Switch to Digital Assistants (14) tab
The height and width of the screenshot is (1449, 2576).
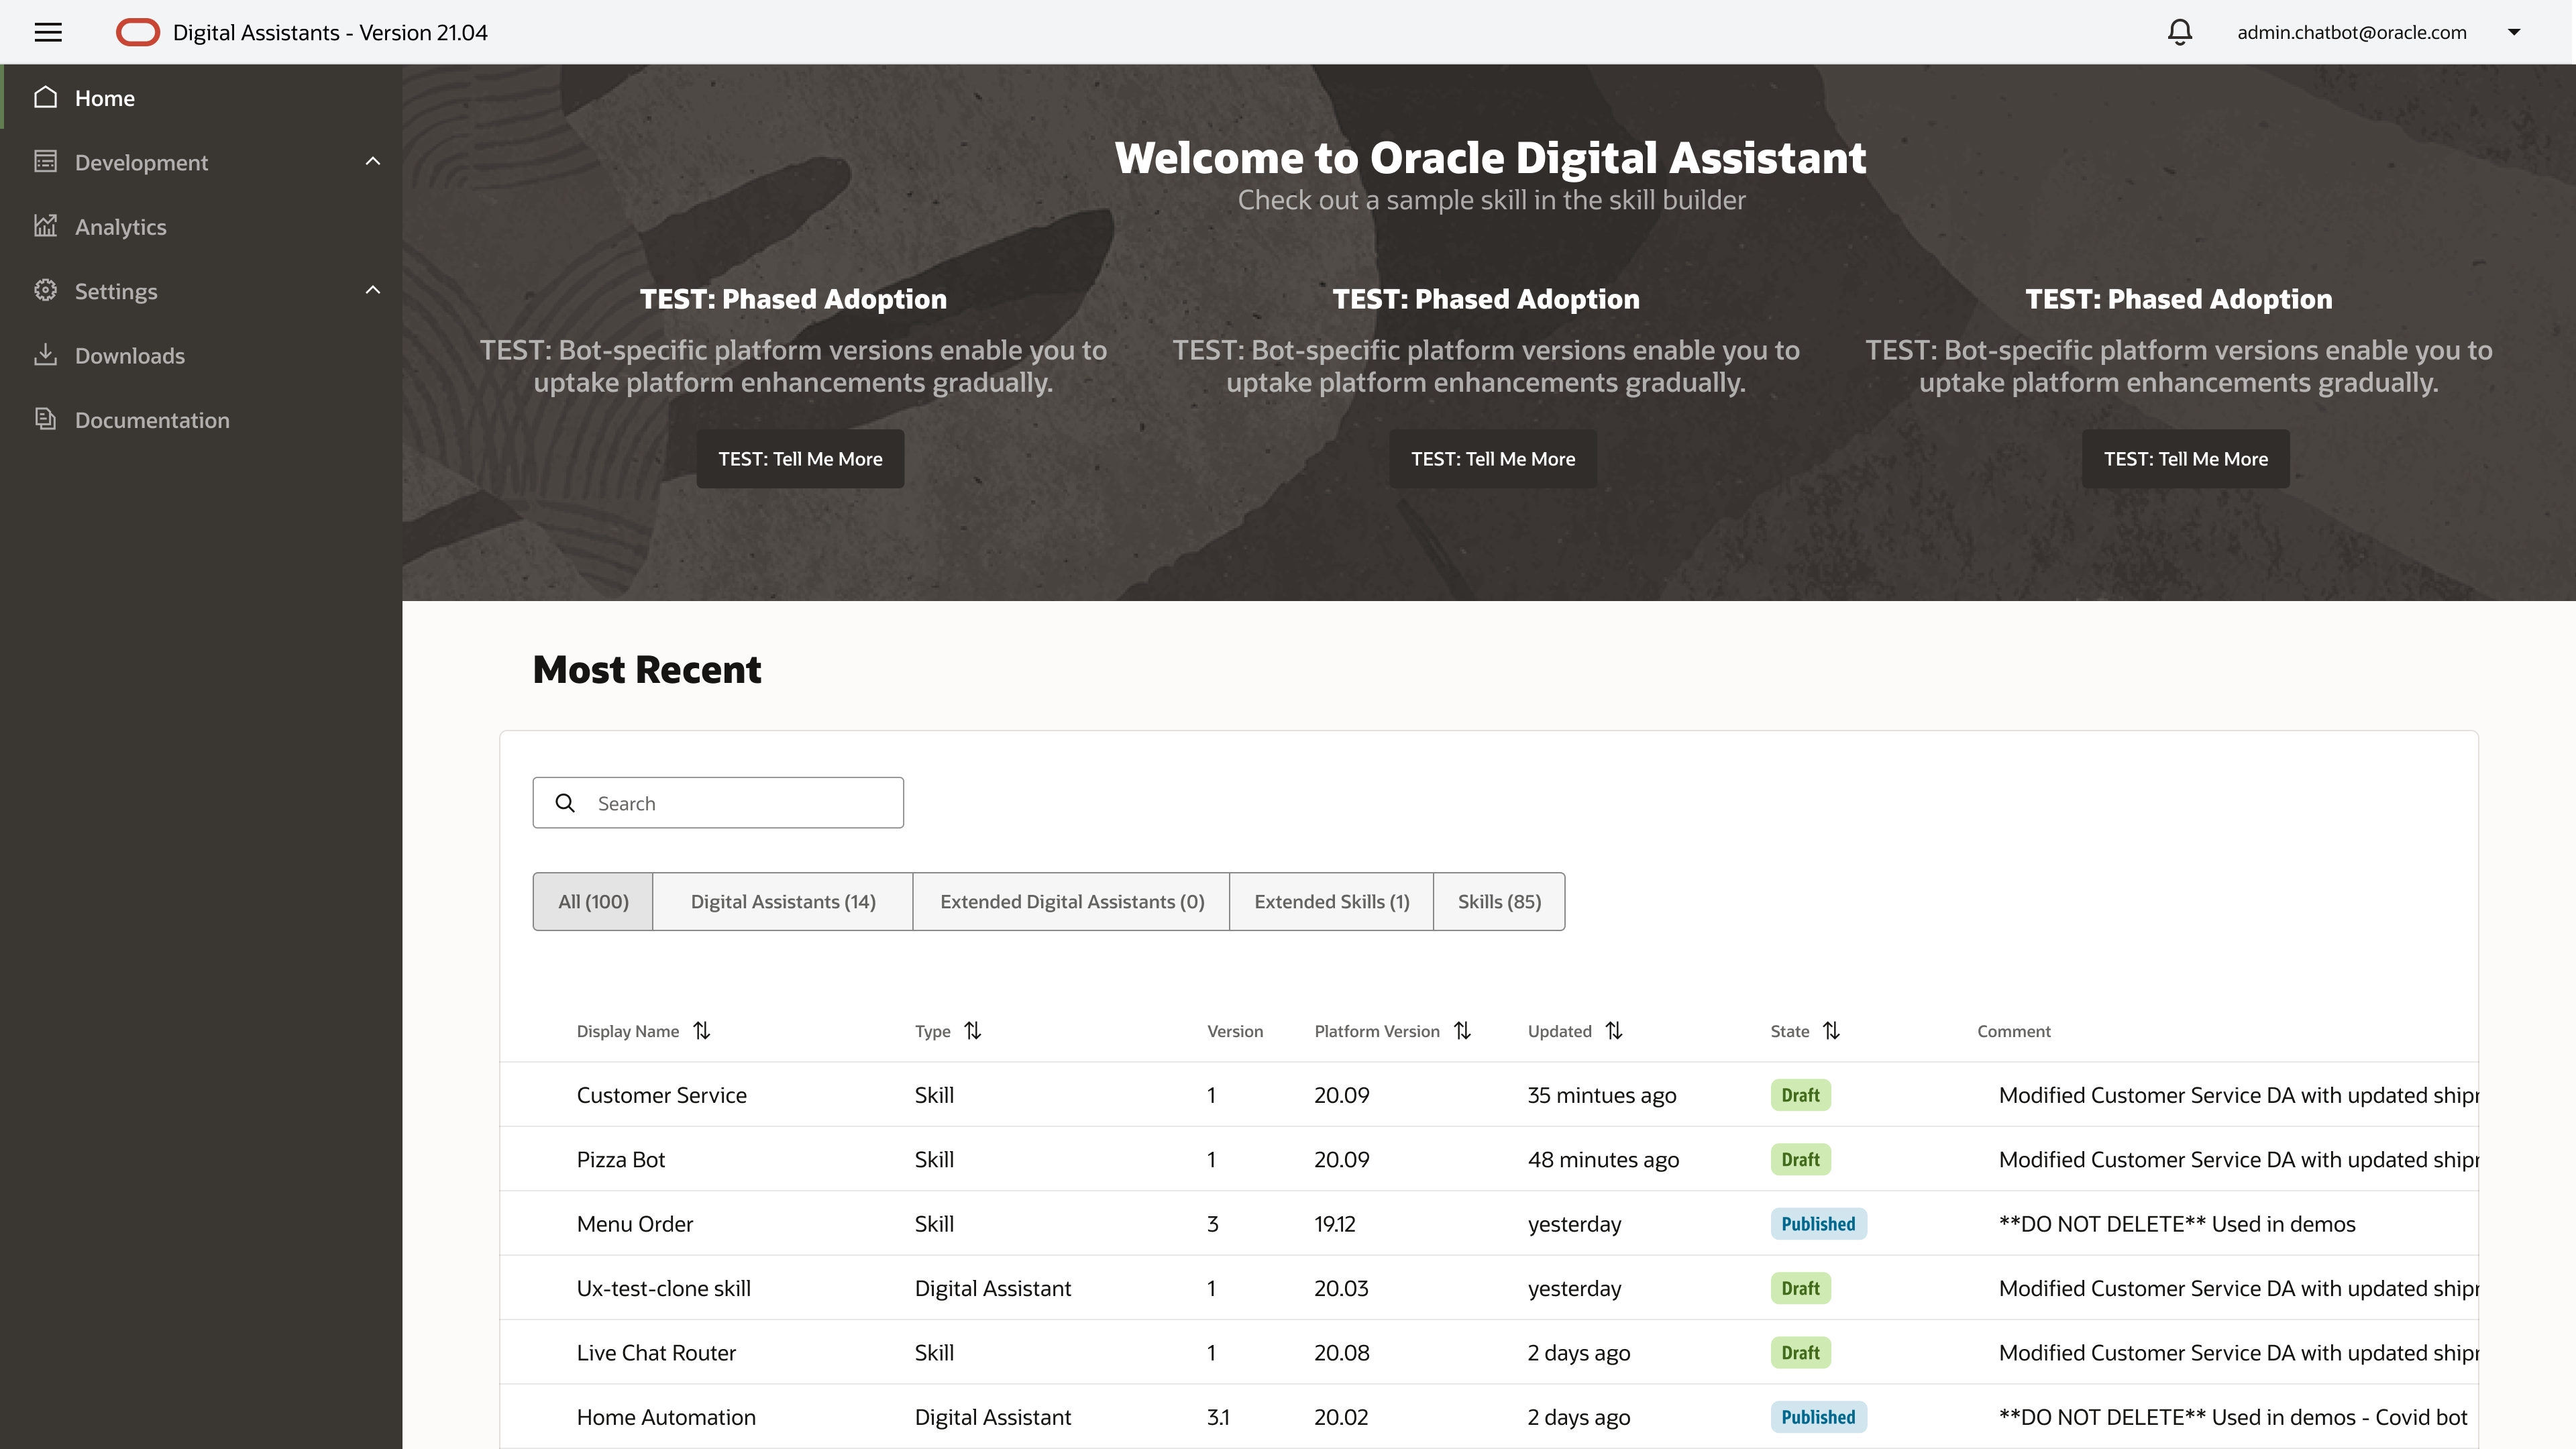pyautogui.click(x=783, y=901)
